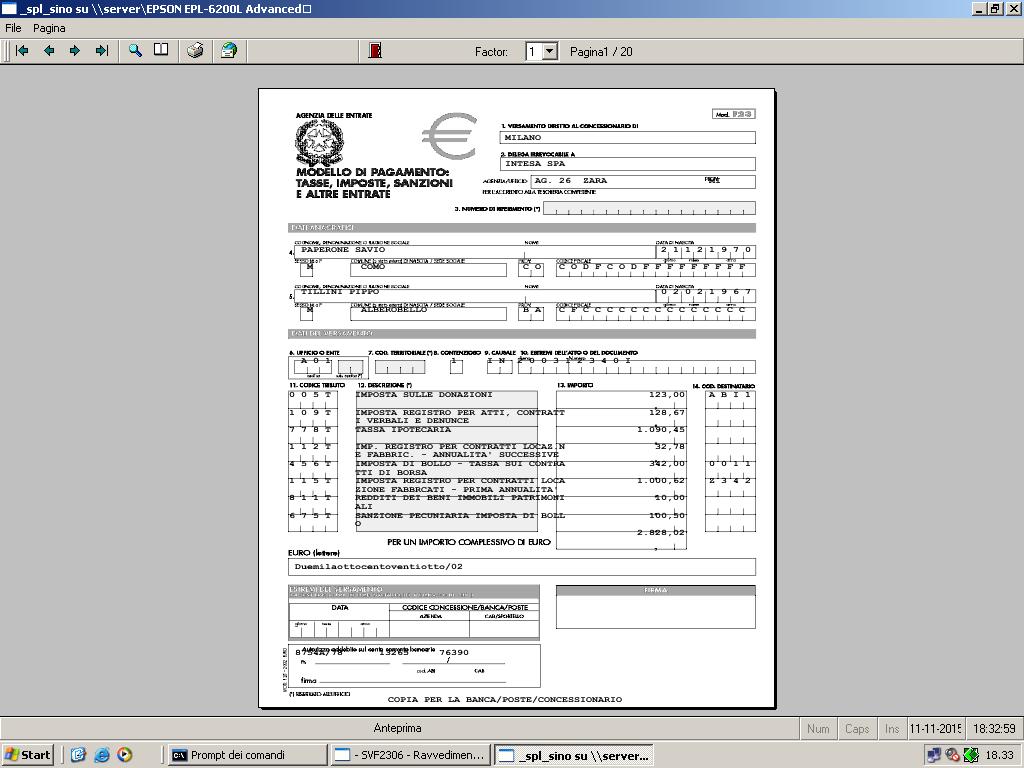1024x768 pixels.
Task: Click the birthplace COMO
Action: coord(373,266)
